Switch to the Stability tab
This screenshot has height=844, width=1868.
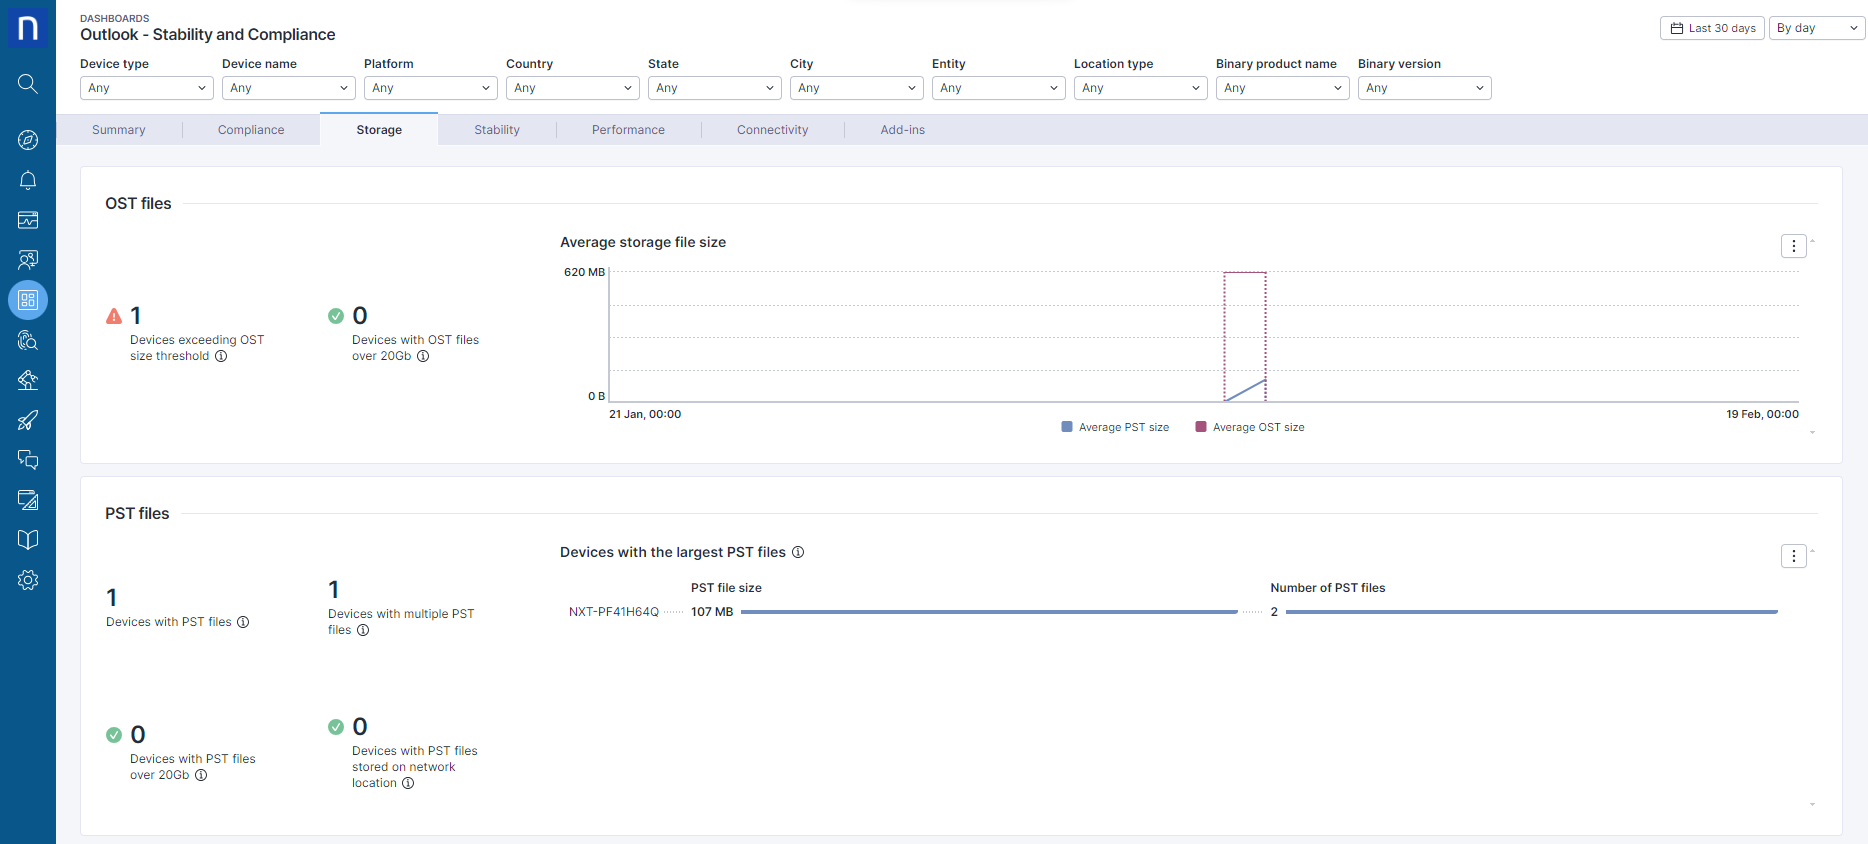(497, 130)
